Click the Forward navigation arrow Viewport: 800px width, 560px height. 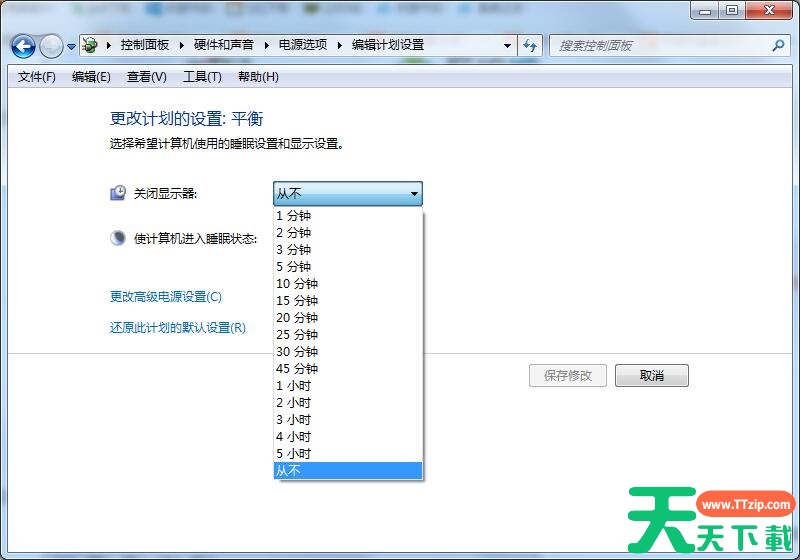click(51, 46)
